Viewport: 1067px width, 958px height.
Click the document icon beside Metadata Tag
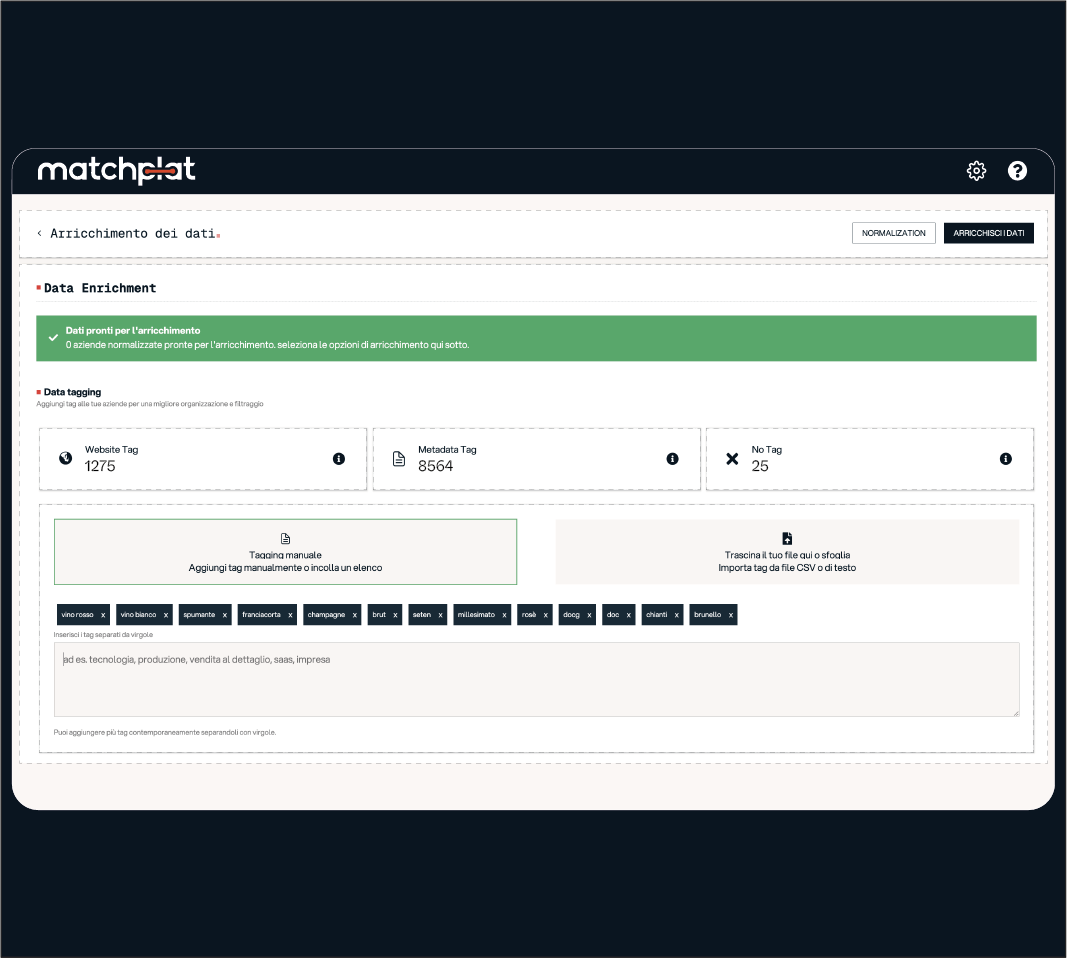399,459
